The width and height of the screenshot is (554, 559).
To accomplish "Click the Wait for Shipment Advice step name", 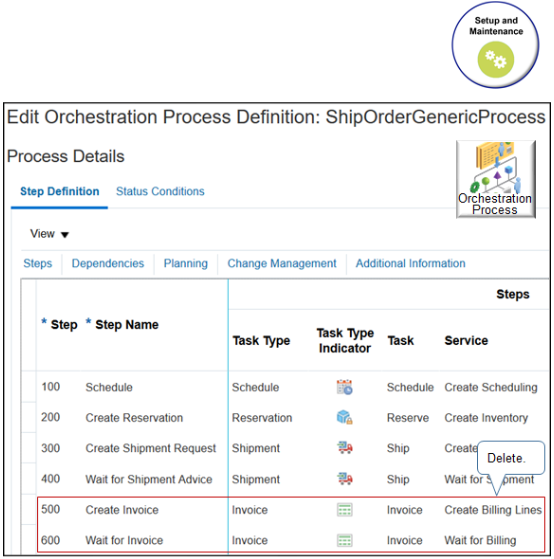I will pos(149,479).
